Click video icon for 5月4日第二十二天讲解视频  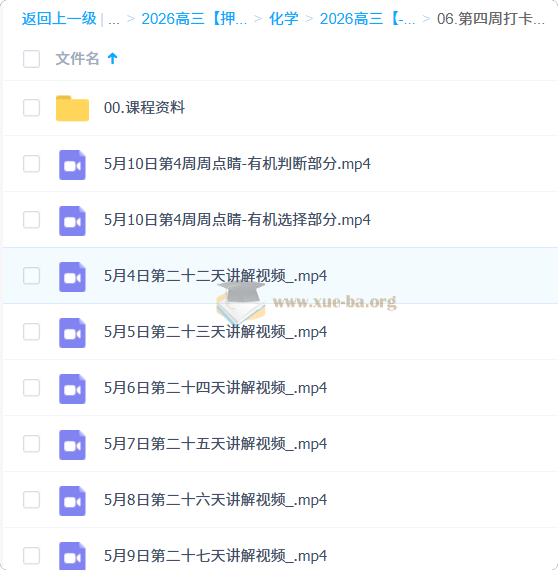72,277
